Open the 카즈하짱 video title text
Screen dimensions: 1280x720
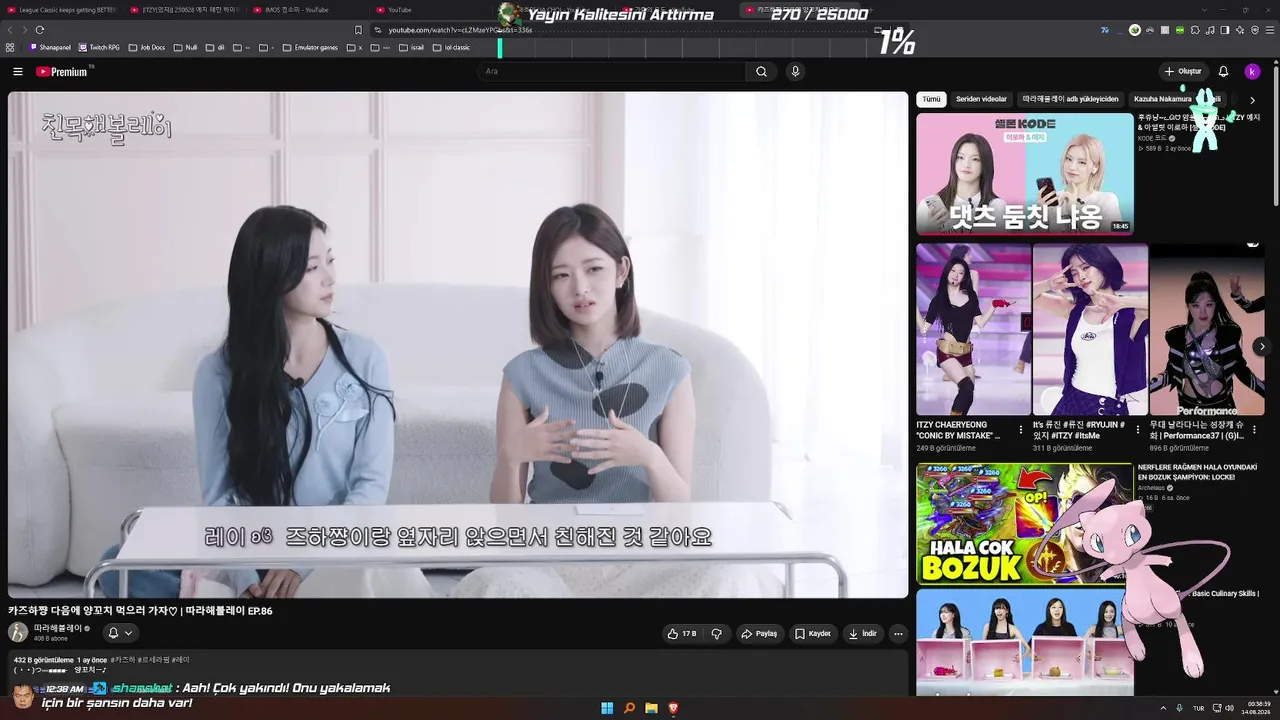tap(140, 611)
